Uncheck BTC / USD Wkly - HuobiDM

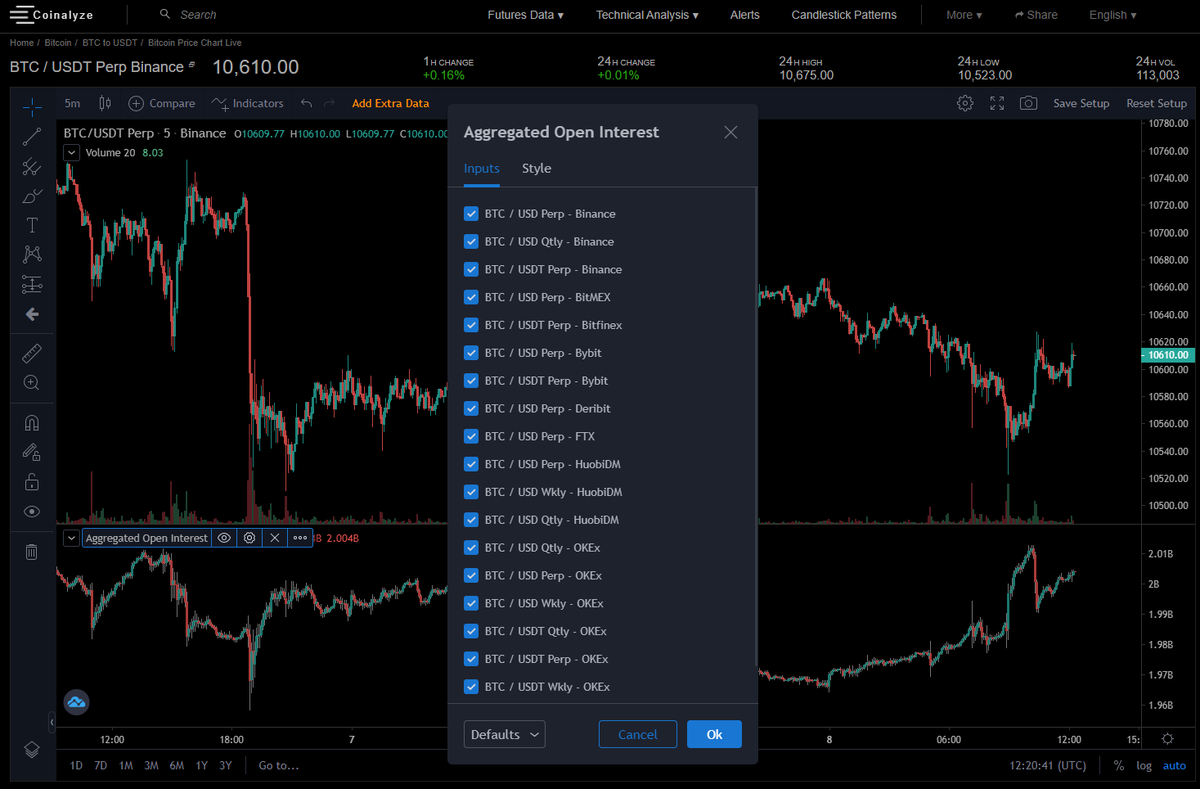click(471, 492)
